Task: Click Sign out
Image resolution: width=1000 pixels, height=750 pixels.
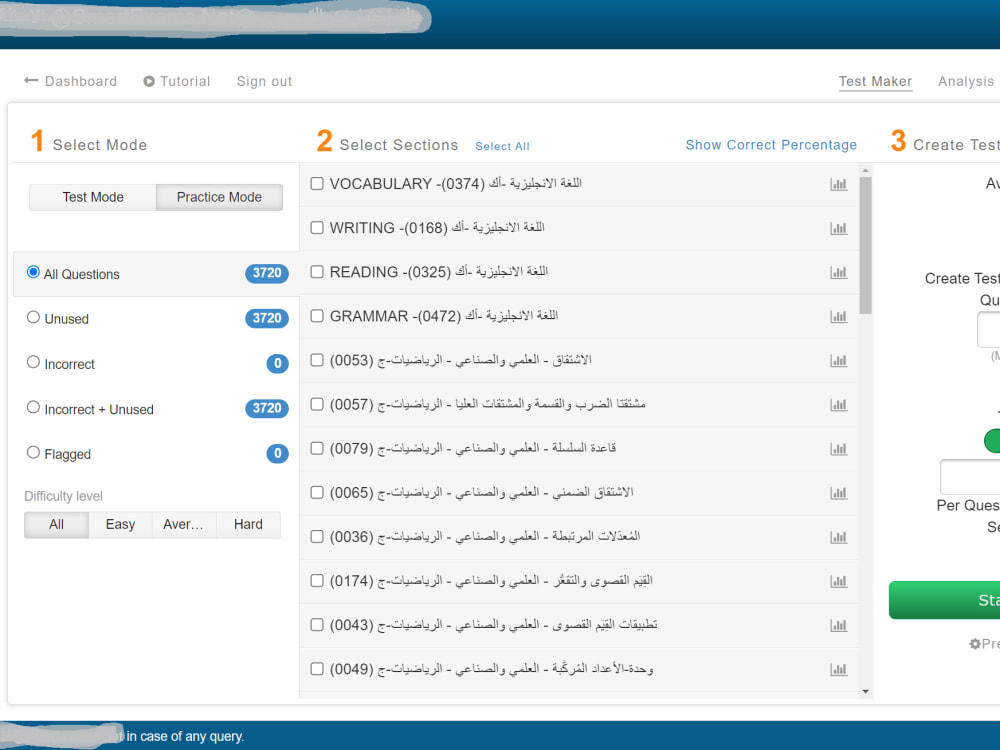Action: tap(264, 81)
